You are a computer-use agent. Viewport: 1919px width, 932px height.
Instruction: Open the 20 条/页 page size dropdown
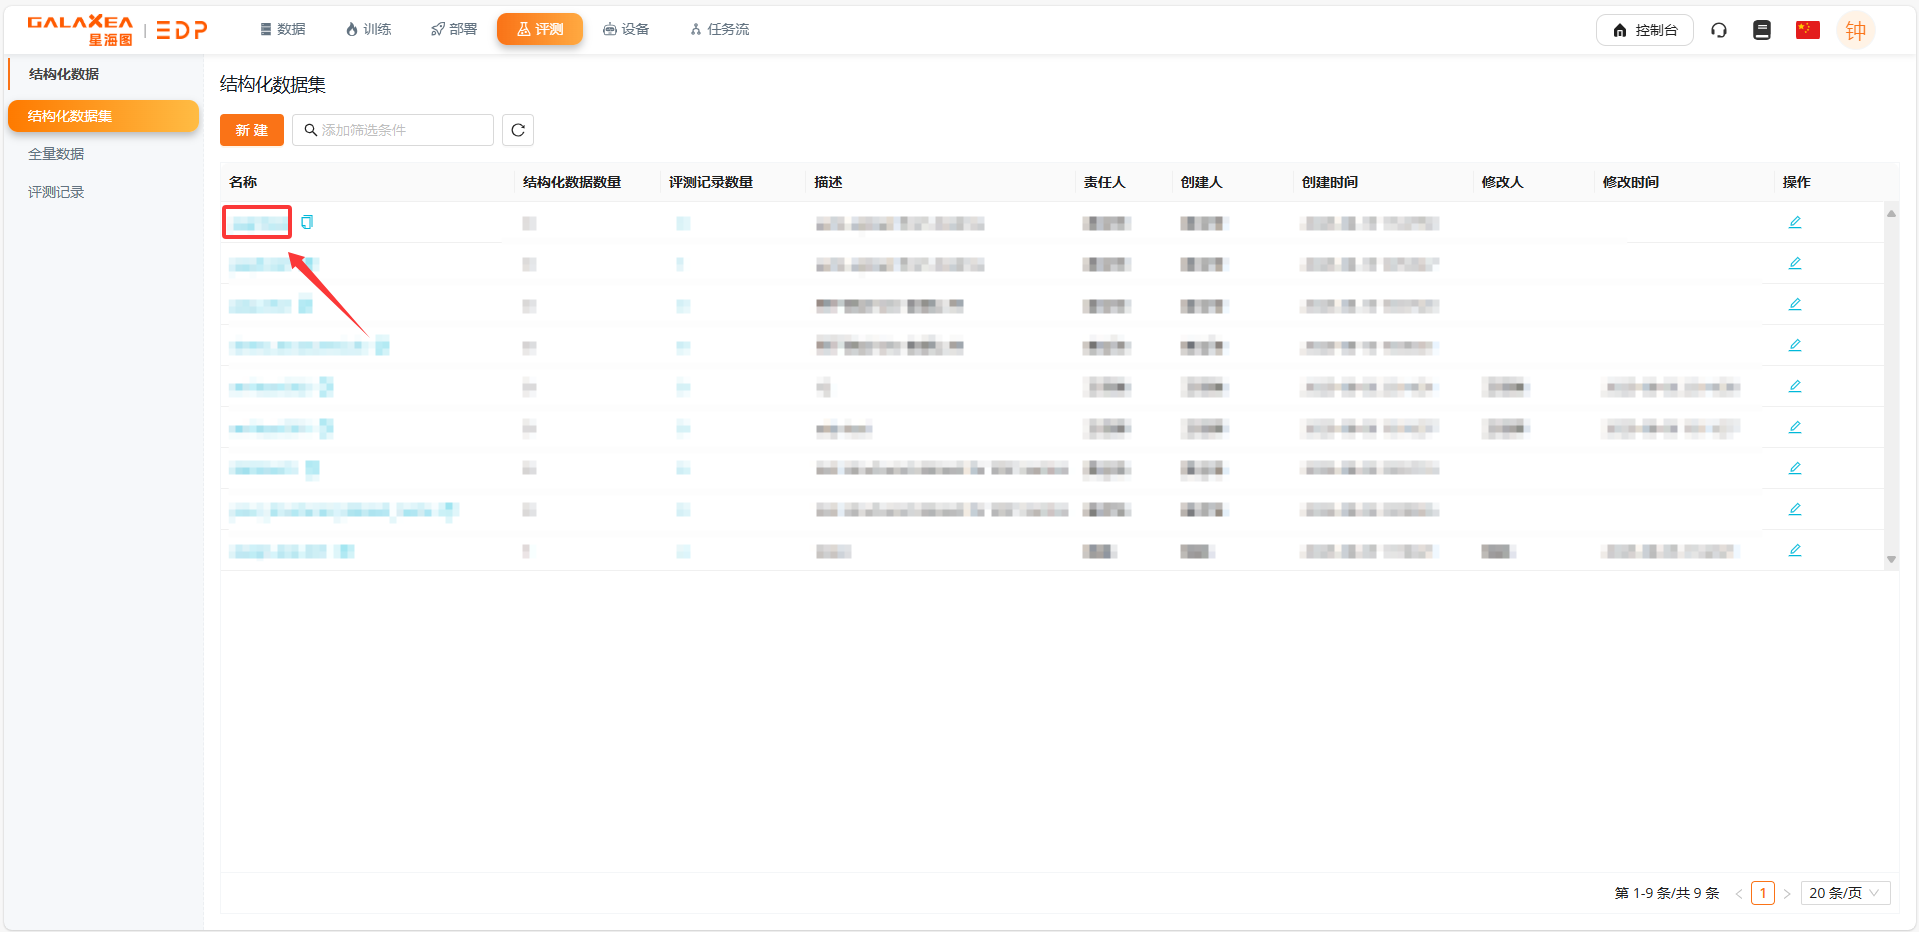1844,893
